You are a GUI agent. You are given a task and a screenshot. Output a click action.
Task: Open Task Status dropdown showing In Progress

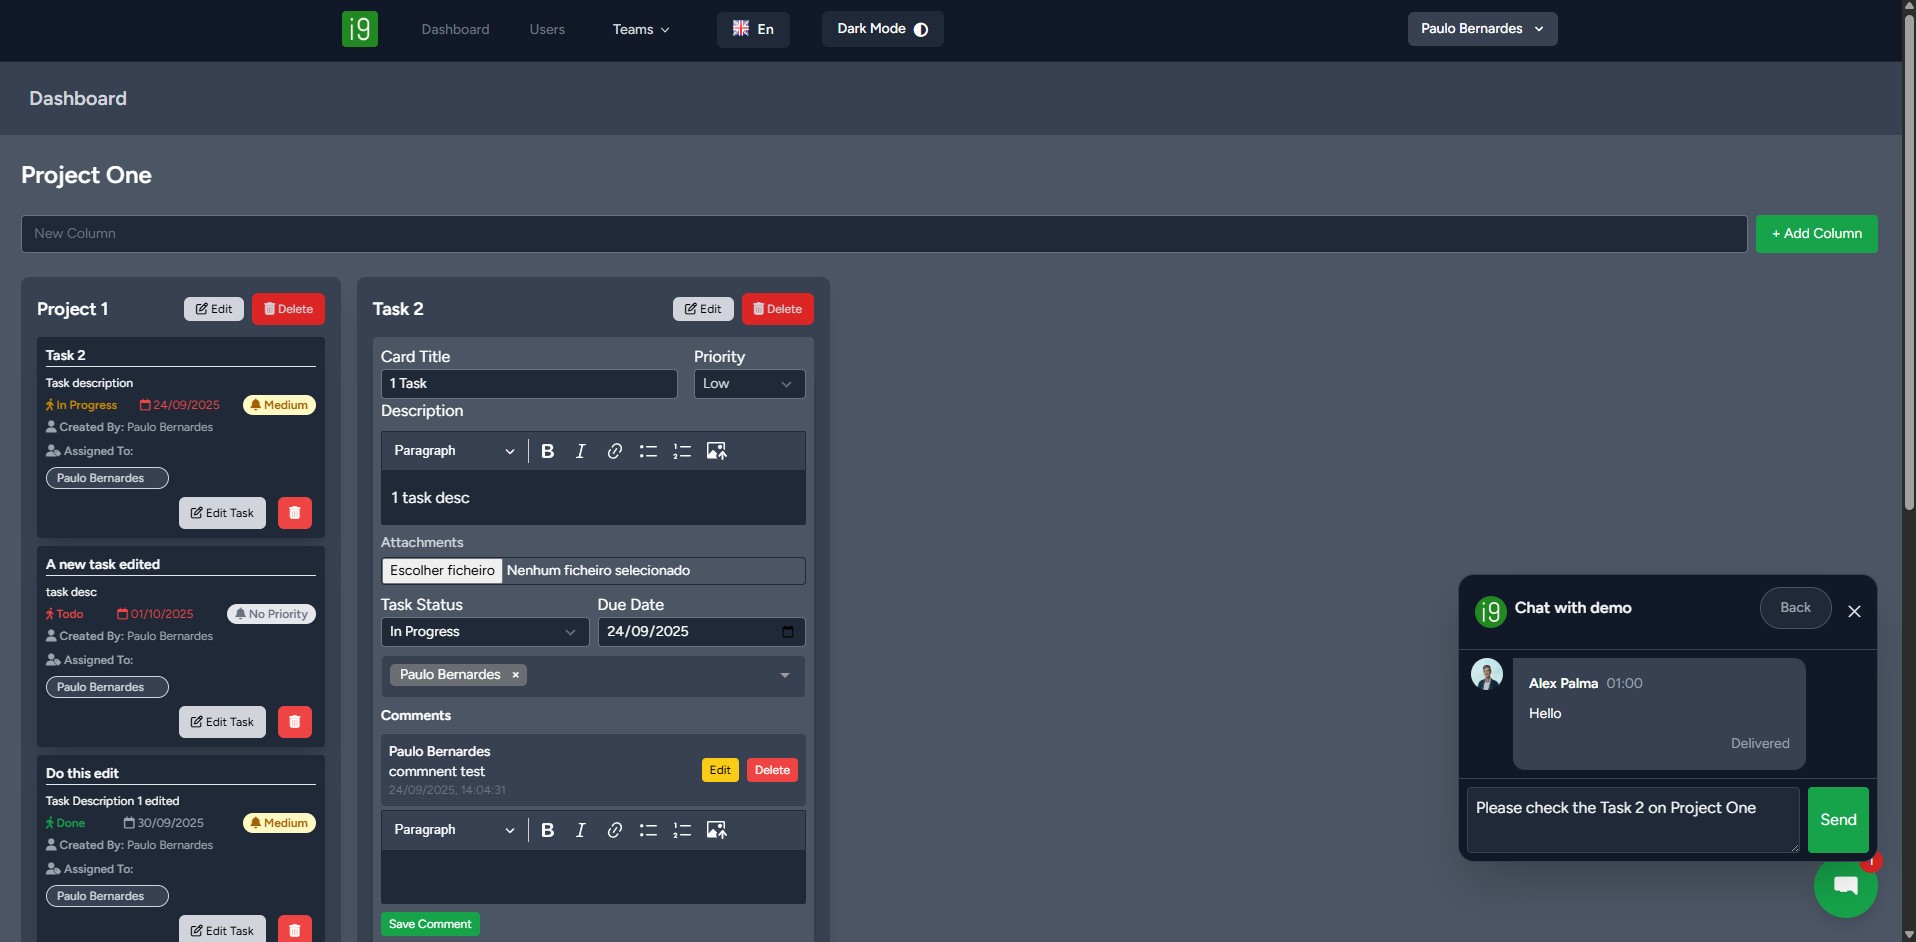[x=484, y=632]
